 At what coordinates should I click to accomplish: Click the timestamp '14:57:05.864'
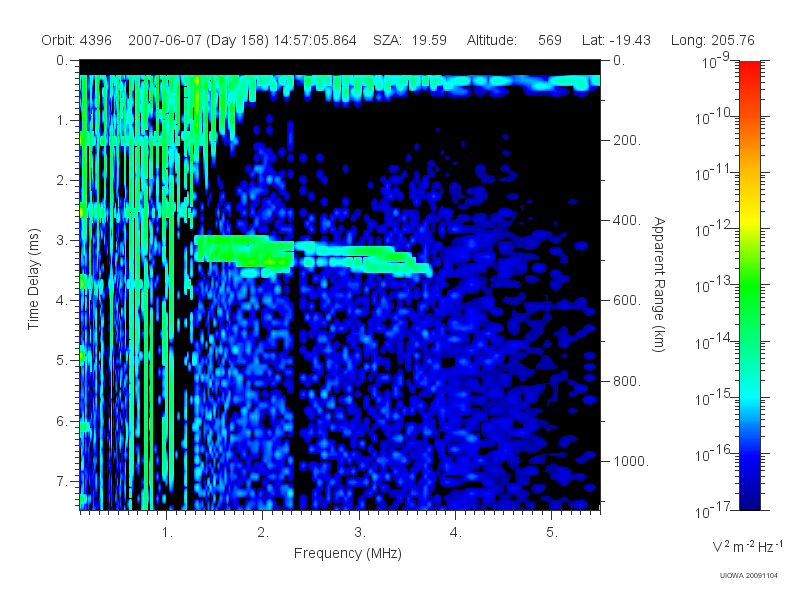(x=315, y=40)
